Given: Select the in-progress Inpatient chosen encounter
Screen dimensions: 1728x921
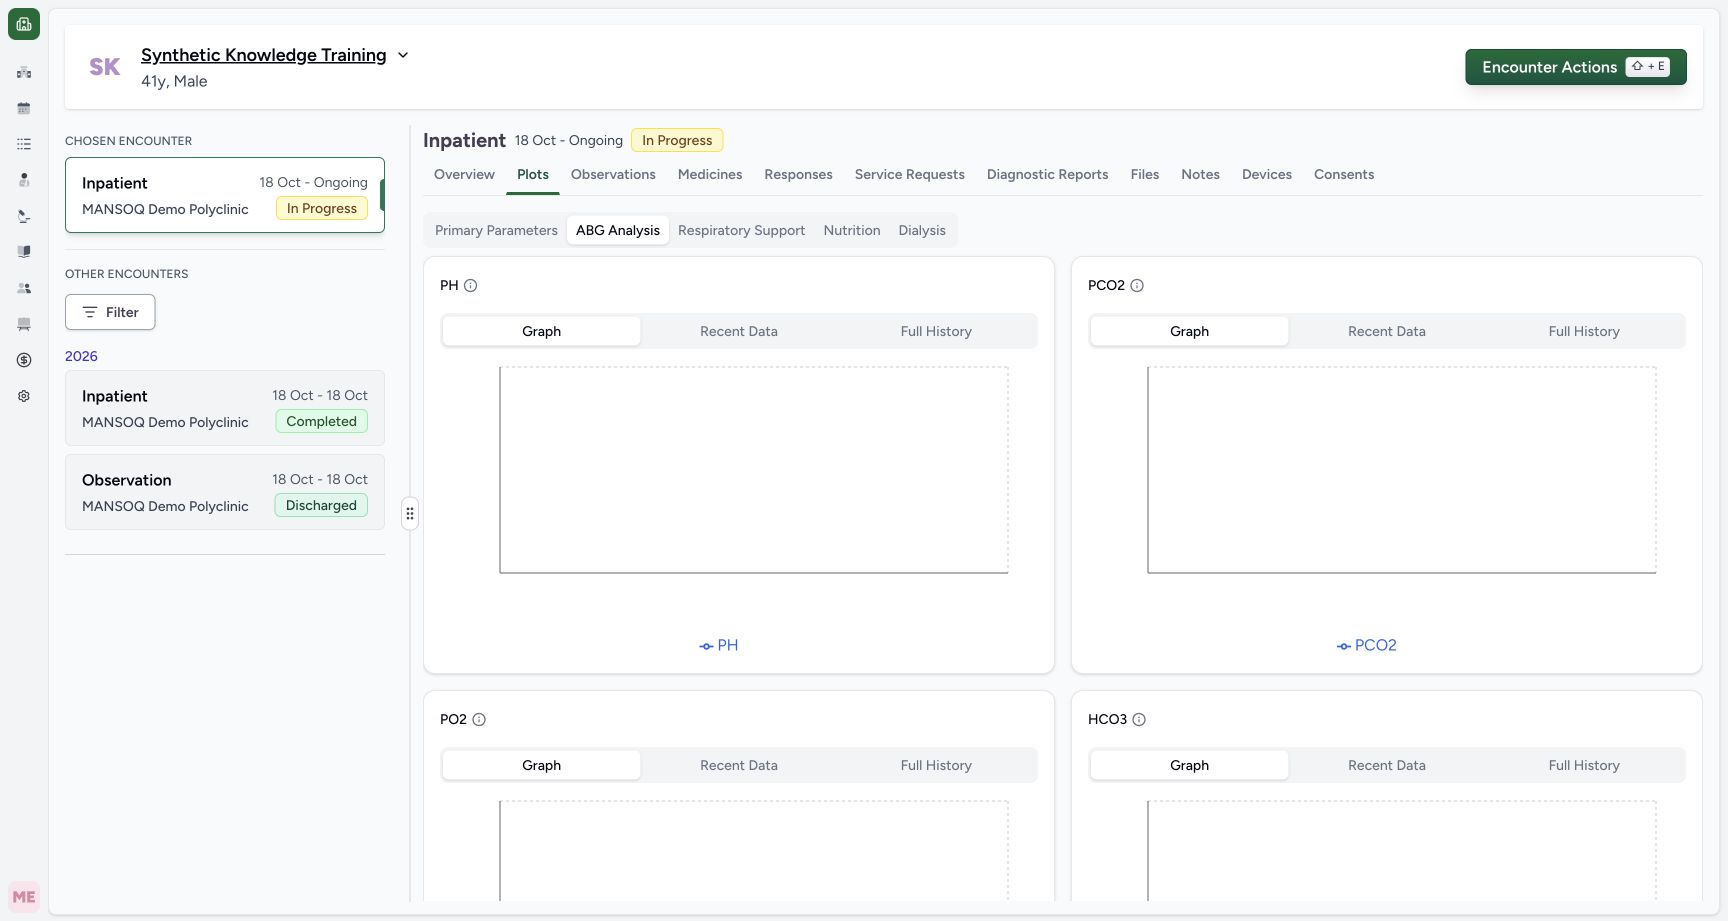Looking at the screenshot, I should coord(225,195).
